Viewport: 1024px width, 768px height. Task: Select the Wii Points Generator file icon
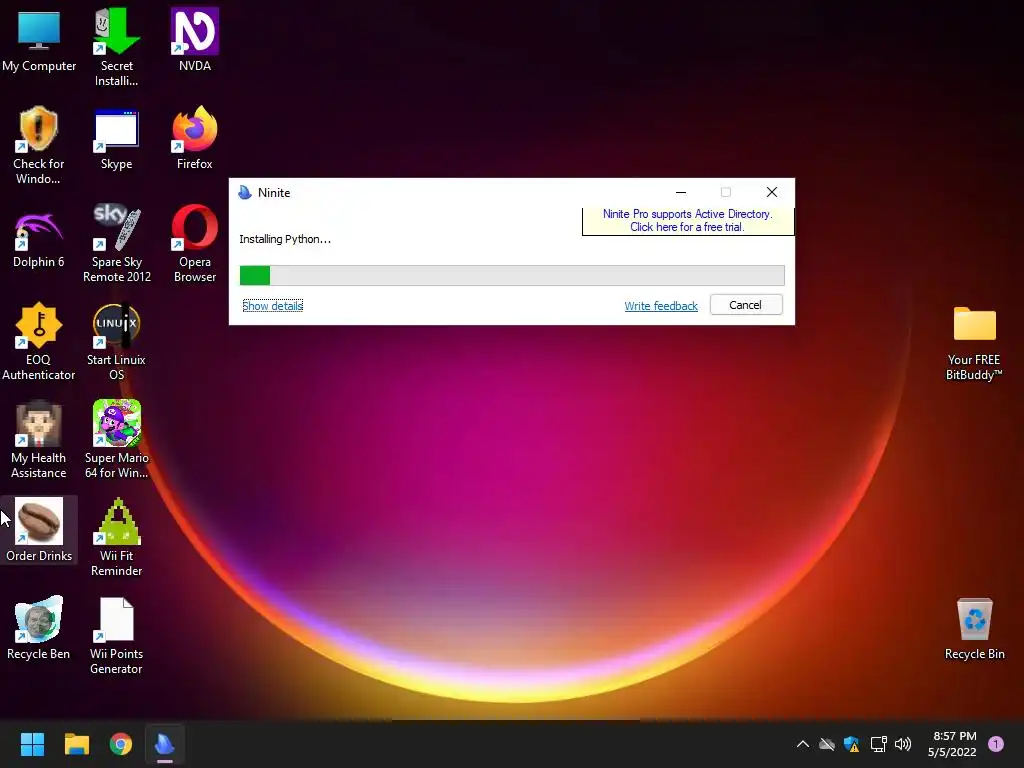click(x=116, y=635)
